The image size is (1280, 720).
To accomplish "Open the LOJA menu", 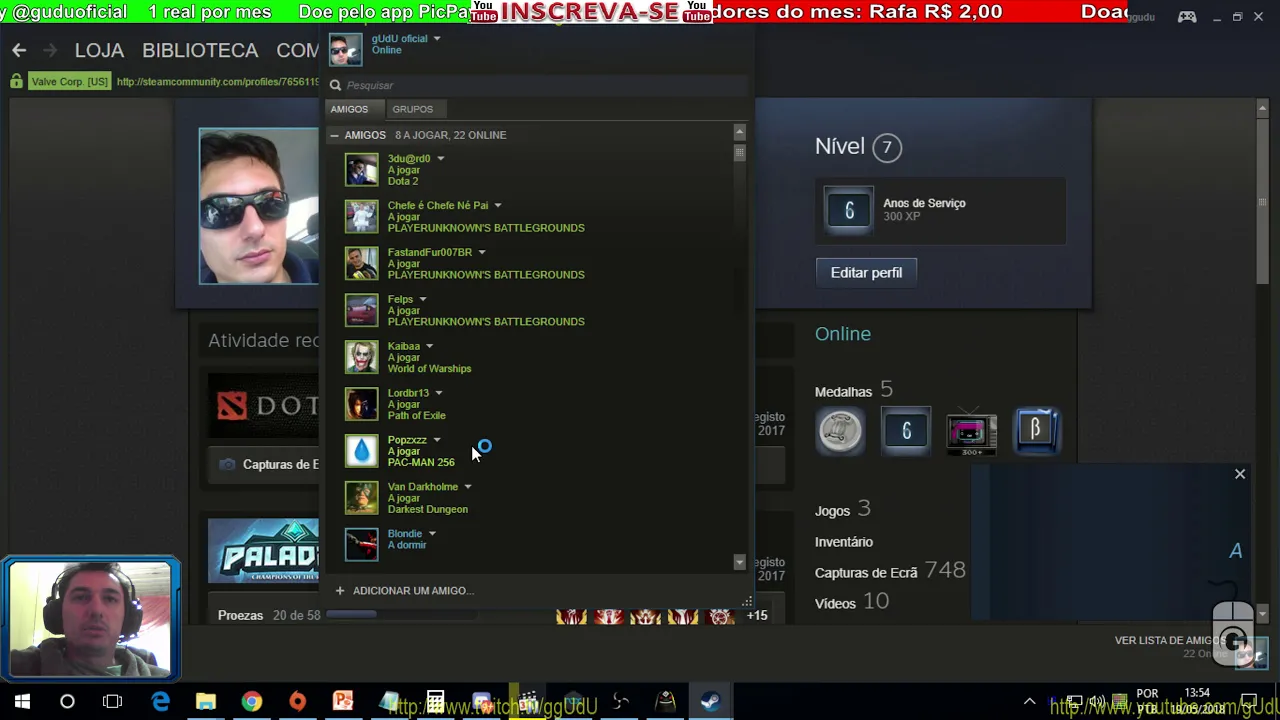I will click(99, 50).
